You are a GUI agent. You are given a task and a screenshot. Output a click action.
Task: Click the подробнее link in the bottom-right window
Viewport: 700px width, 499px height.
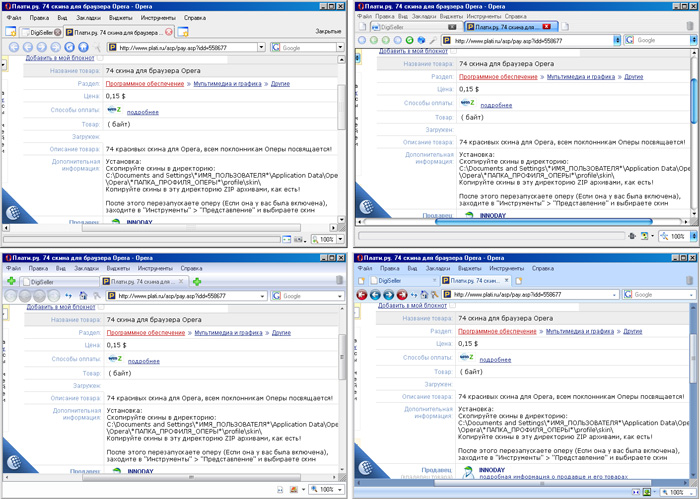[495, 360]
